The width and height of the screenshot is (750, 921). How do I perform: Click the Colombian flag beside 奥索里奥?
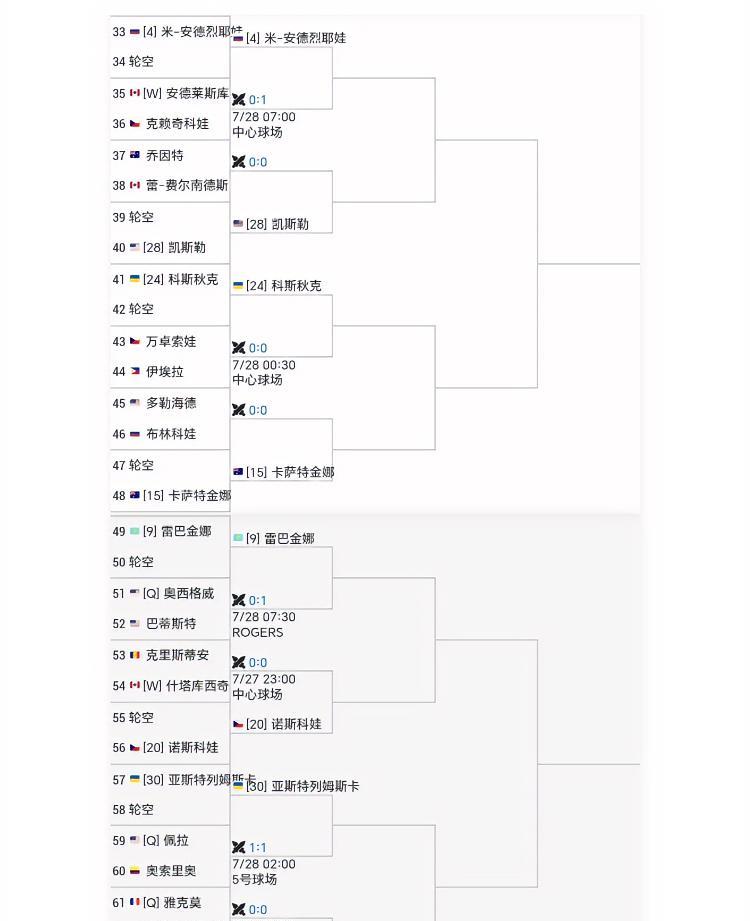(x=135, y=872)
